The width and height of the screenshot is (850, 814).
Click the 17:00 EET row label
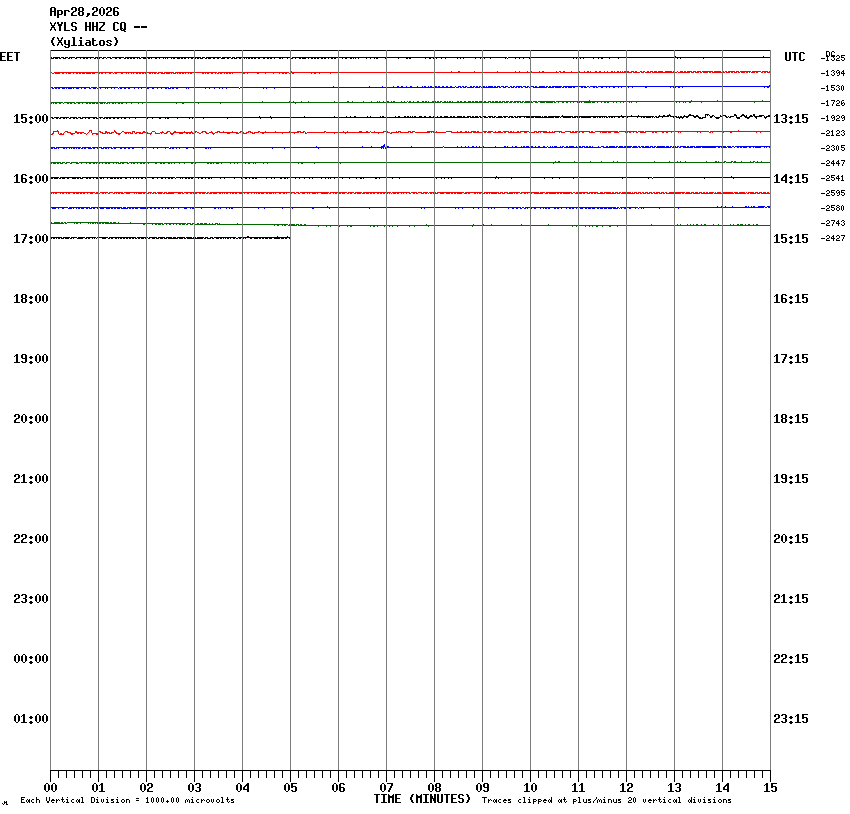coord(30,239)
